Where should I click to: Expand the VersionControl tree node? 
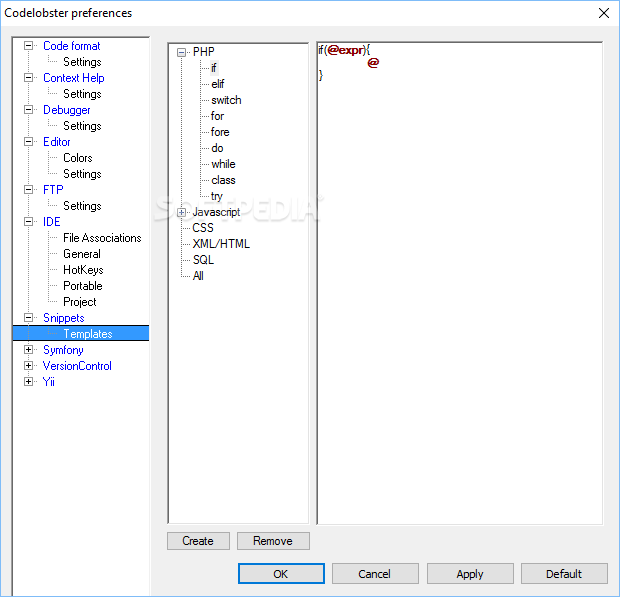[28, 366]
